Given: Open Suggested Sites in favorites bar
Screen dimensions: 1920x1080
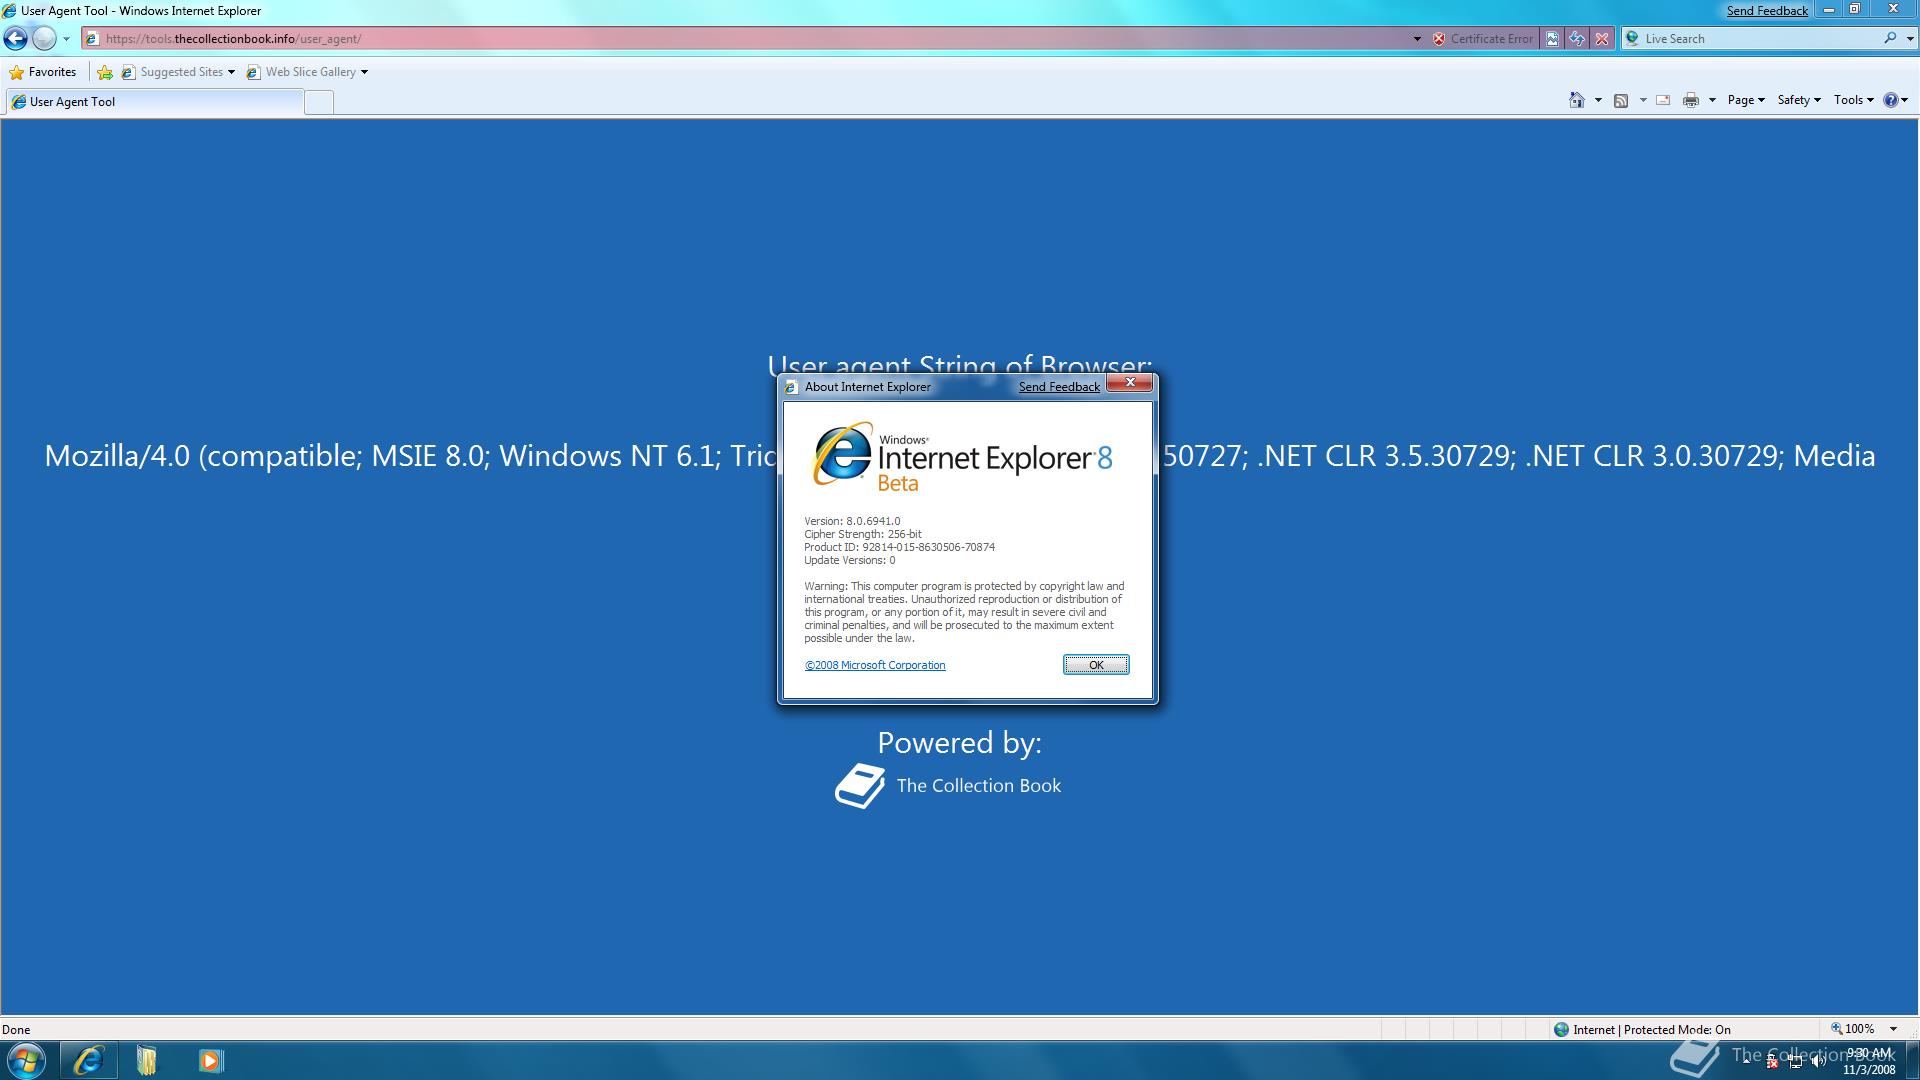Looking at the screenshot, I should pos(178,72).
